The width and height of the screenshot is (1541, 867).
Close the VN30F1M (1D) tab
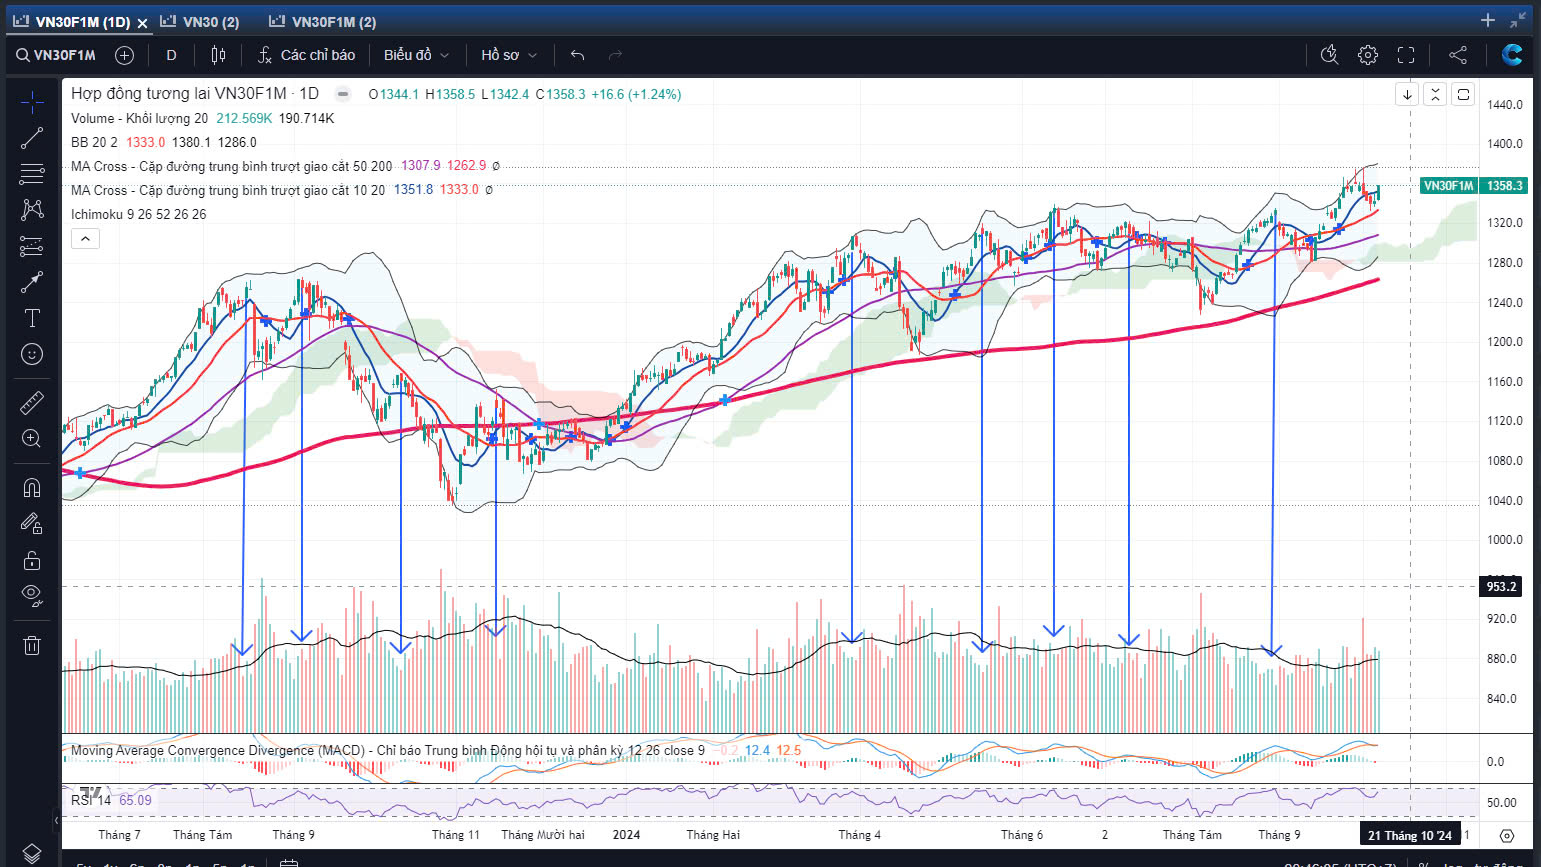[x=142, y=22]
